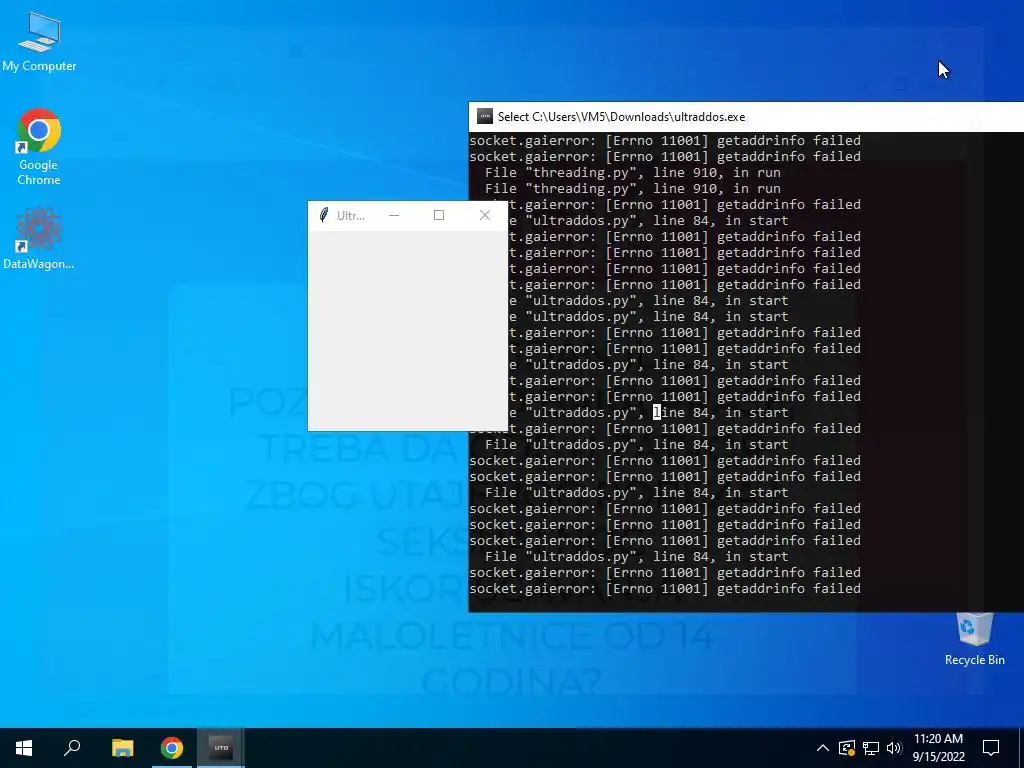Click the console window's title bar icon
This screenshot has height=768, width=1024.
tap(485, 116)
